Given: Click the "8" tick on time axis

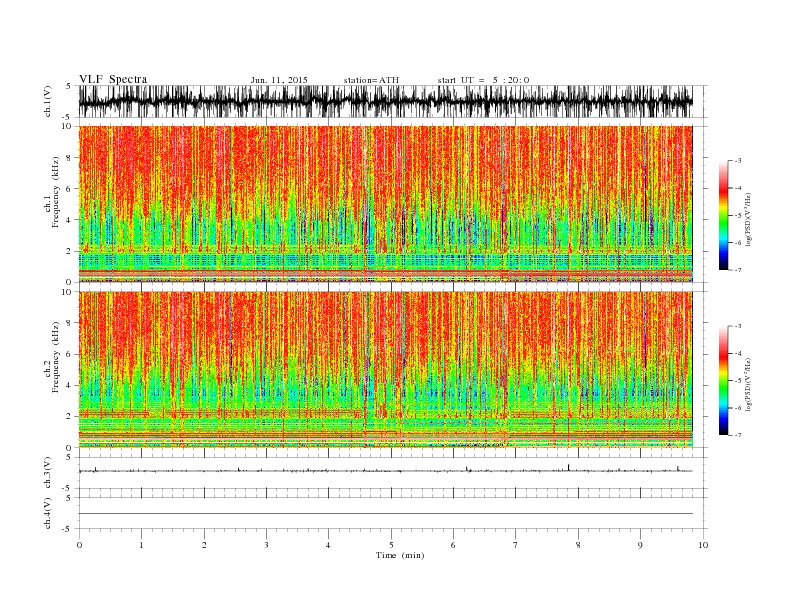Looking at the screenshot, I should point(578,545).
